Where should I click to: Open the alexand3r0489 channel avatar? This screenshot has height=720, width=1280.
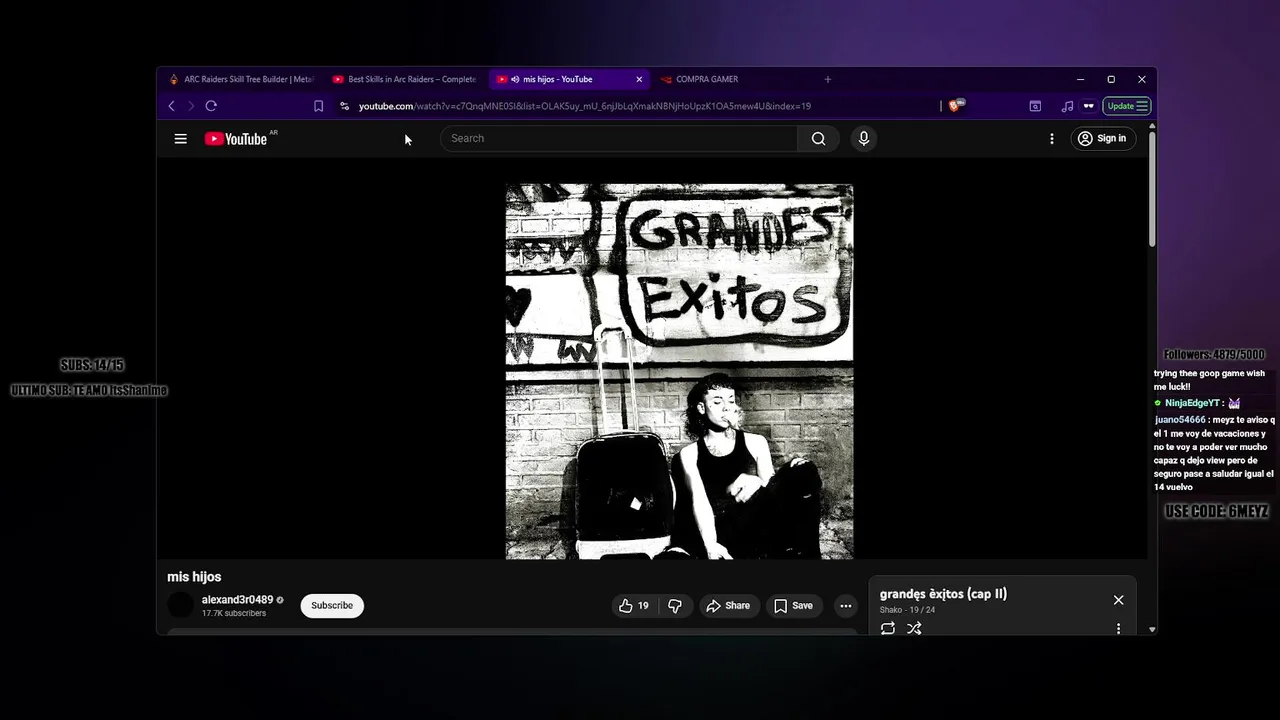[x=181, y=605]
